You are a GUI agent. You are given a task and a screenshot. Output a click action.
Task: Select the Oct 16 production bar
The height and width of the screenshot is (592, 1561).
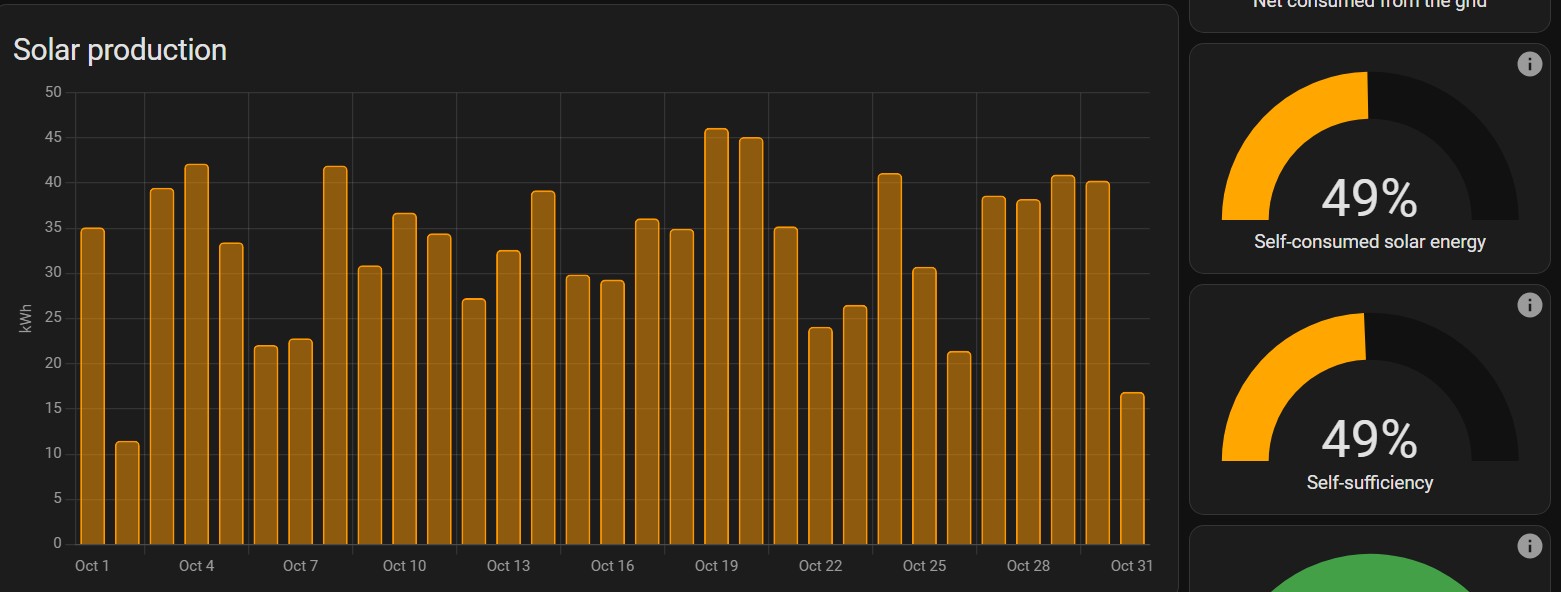tap(613, 412)
